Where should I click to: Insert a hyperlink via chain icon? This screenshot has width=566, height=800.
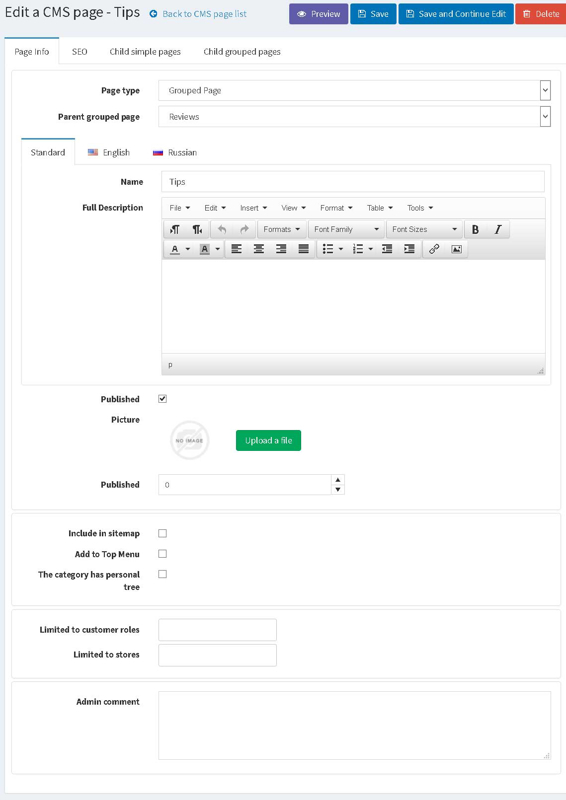click(434, 249)
